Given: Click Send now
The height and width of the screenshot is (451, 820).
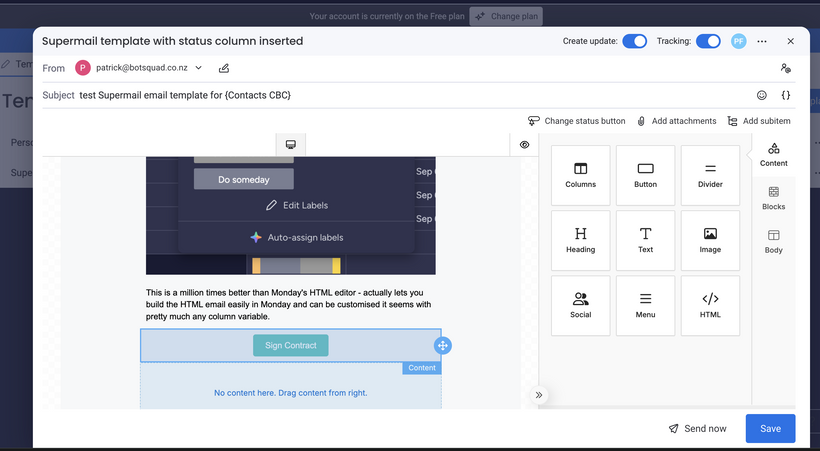Looking at the screenshot, I should coord(698,429).
